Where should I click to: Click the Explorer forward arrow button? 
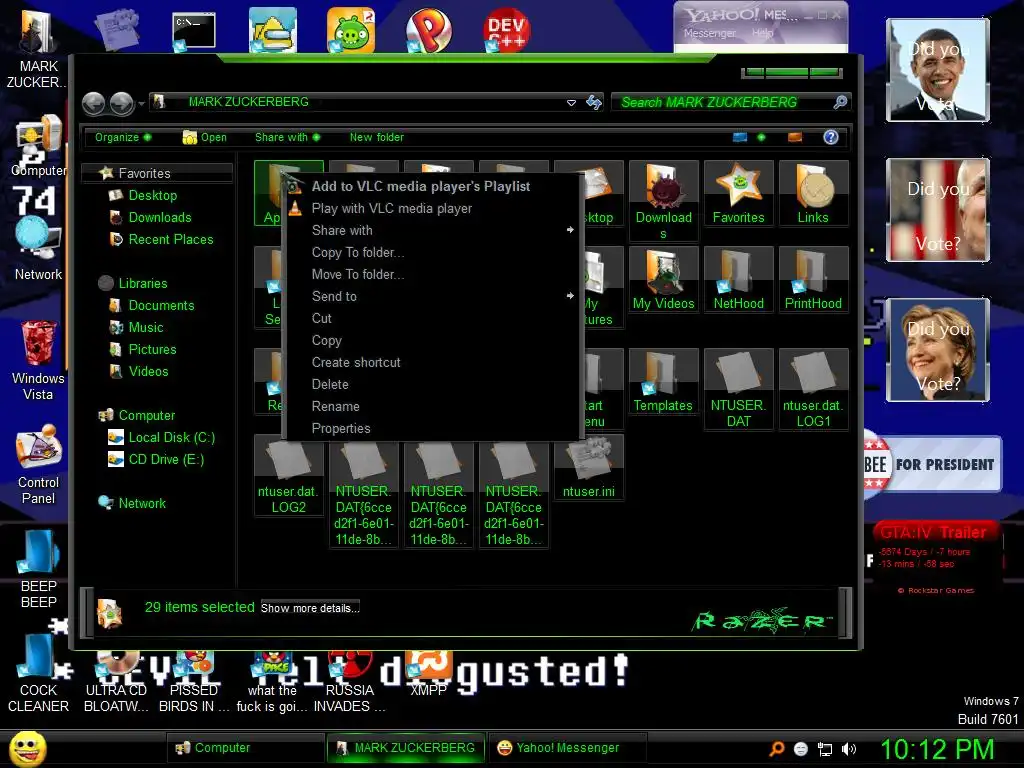121,103
